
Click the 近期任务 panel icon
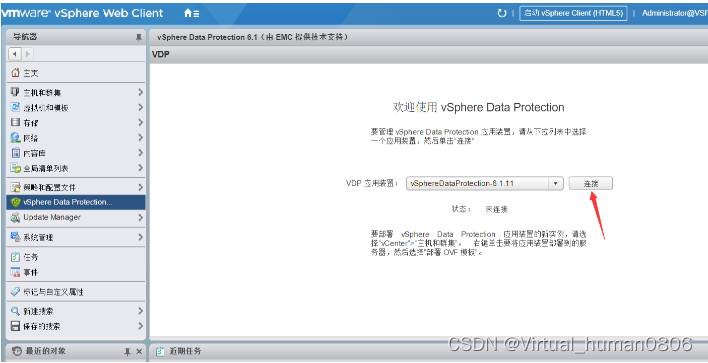coord(160,351)
